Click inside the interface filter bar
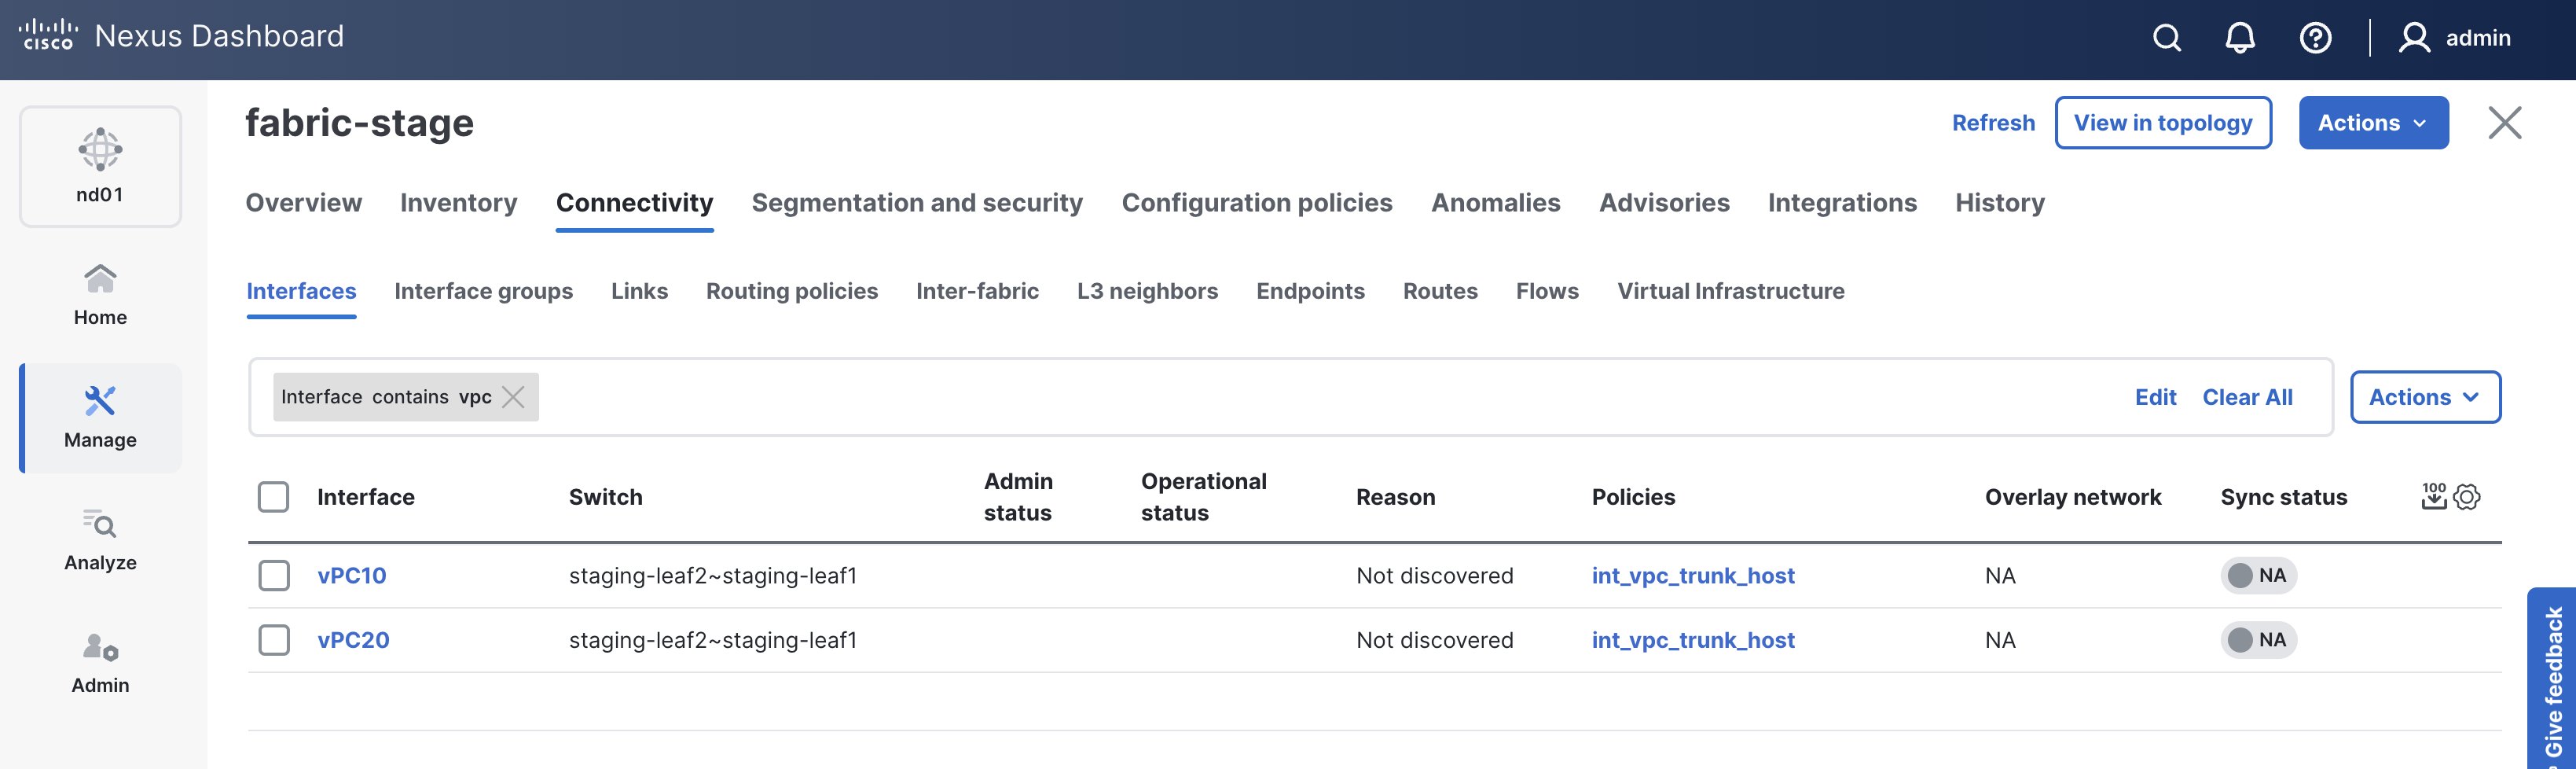This screenshot has width=2576, height=769. pos(1300,397)
